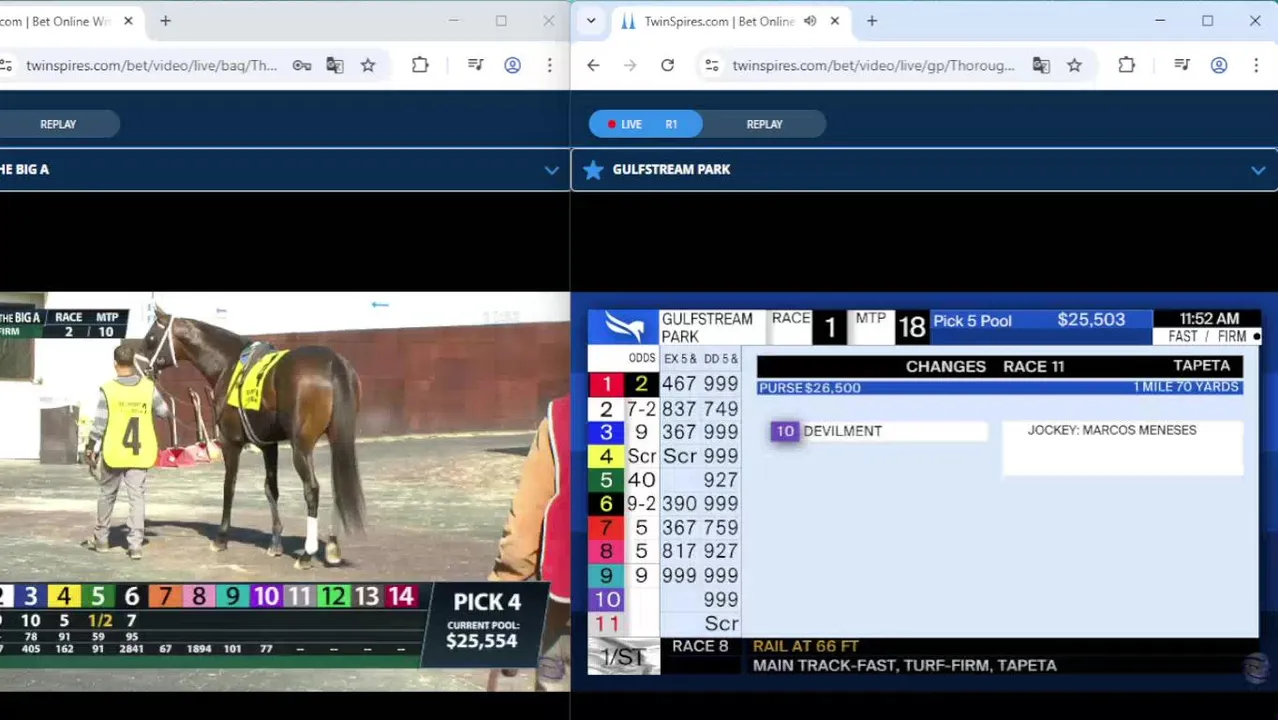This screenshot has height=720, width=1278.
Task: View site information icon in right window
Action: coord(711,66)
